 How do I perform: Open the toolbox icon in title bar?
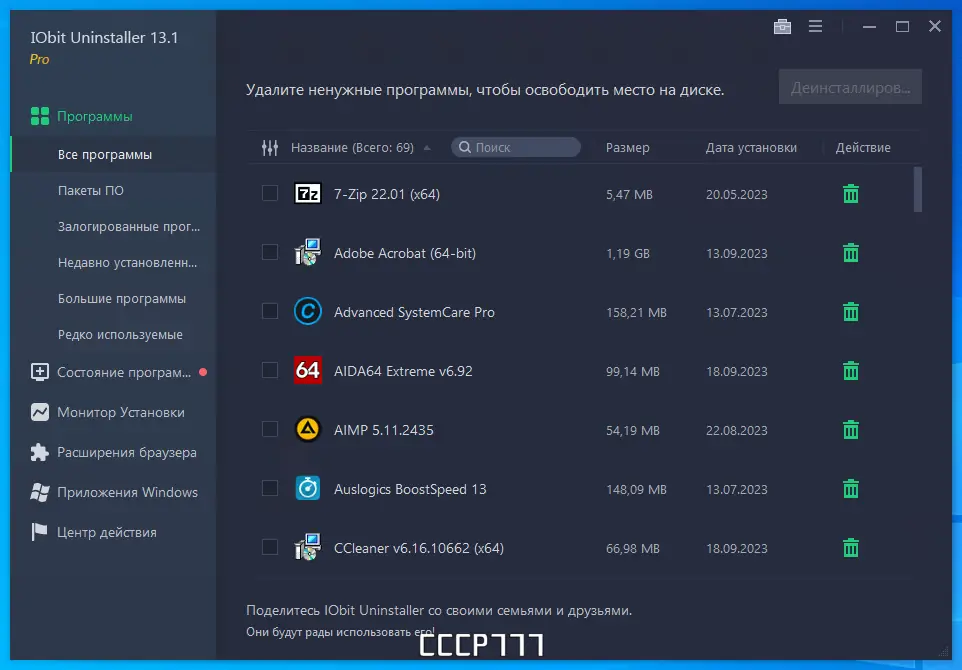coord(782,26)
